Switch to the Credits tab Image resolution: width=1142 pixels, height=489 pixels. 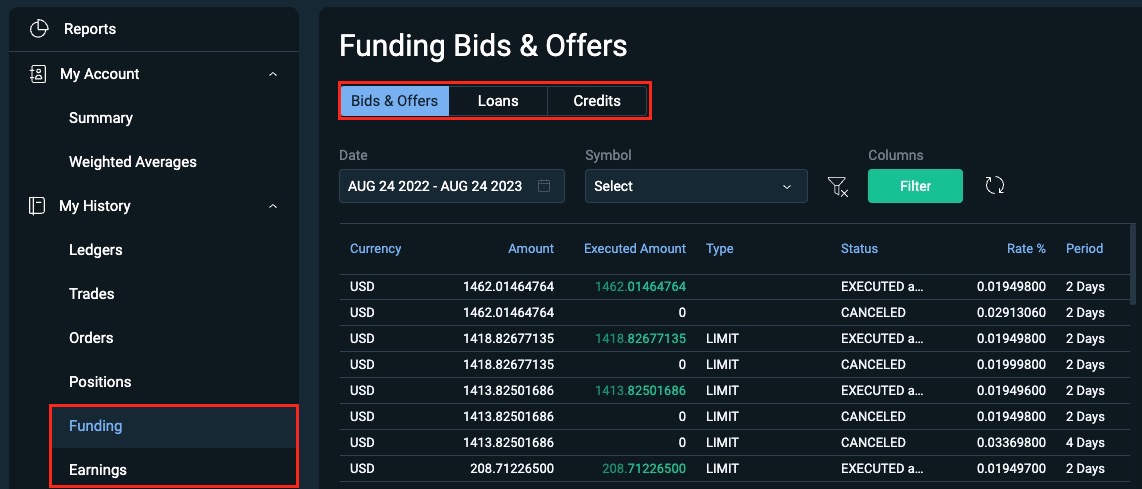coord(597,101)
